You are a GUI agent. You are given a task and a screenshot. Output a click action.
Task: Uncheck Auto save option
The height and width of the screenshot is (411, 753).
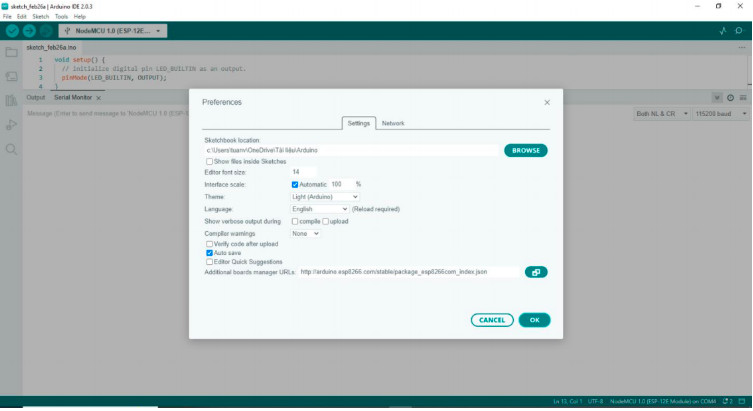(x=209, y=253)
